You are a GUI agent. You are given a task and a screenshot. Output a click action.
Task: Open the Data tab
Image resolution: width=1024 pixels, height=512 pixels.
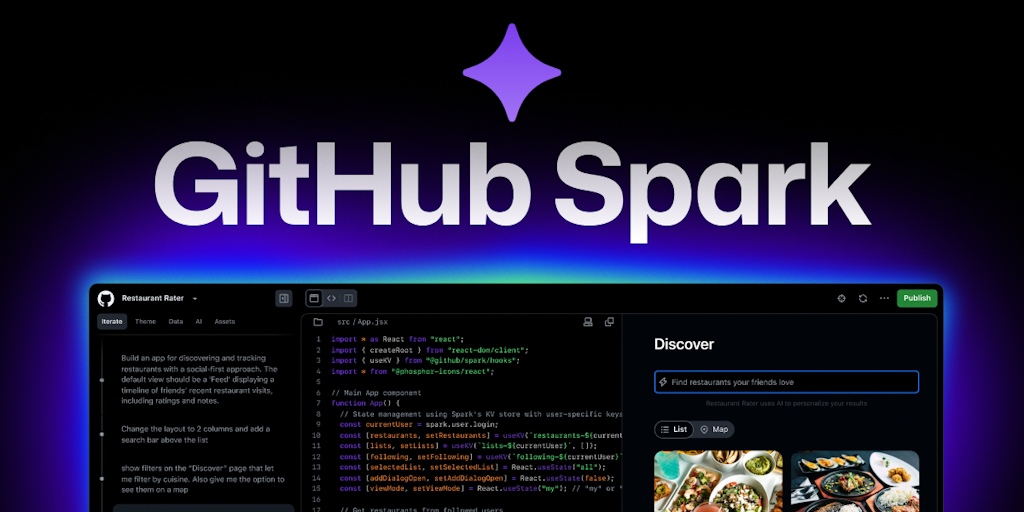(176, 321)
